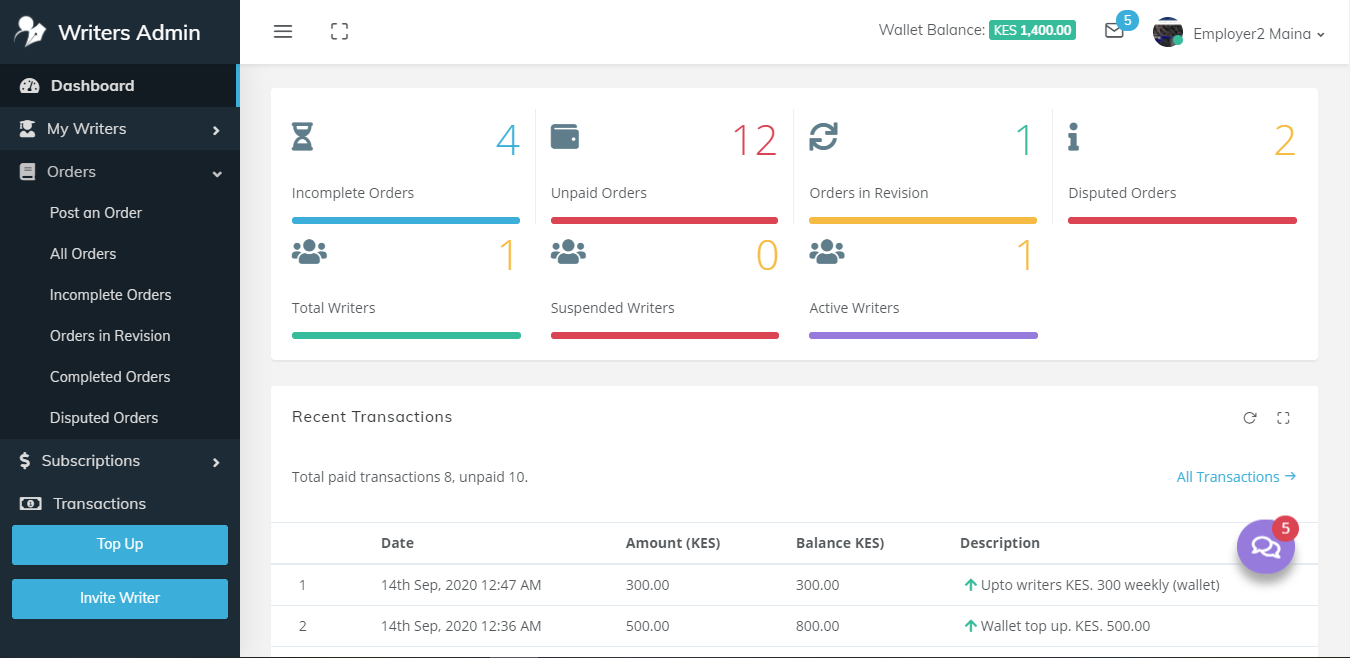This screenshot has width=1350, height=658.
Task: Click the Invite Writer button
Action: [x=120, y=599]
